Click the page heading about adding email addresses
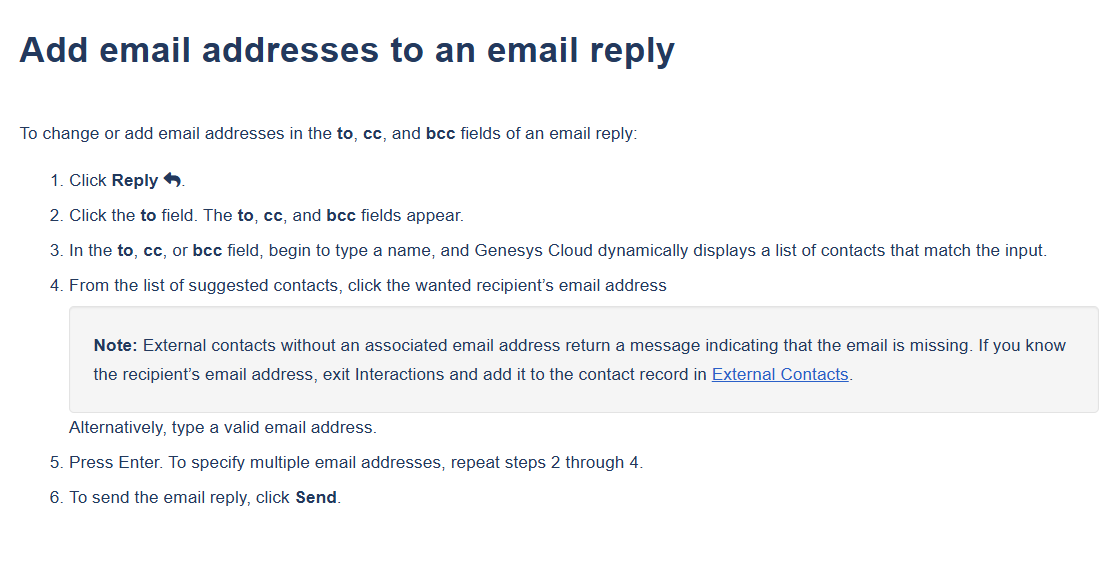The height and width of the screenshot is (570, 1108). point(346,50)
